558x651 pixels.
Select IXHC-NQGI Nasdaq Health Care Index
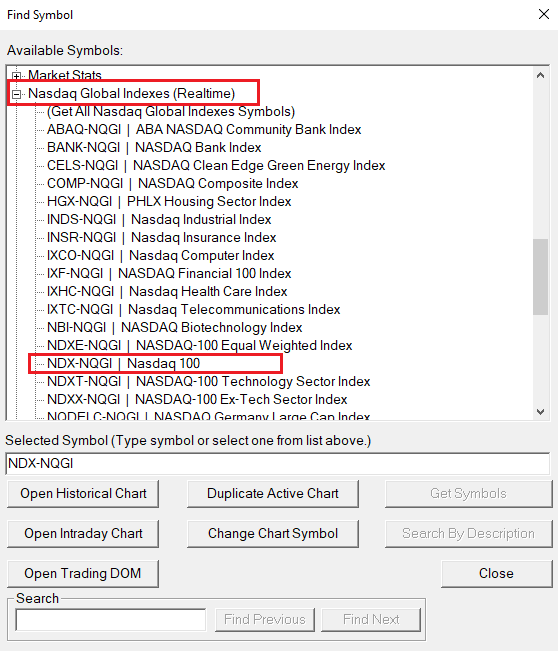(167, 291)
